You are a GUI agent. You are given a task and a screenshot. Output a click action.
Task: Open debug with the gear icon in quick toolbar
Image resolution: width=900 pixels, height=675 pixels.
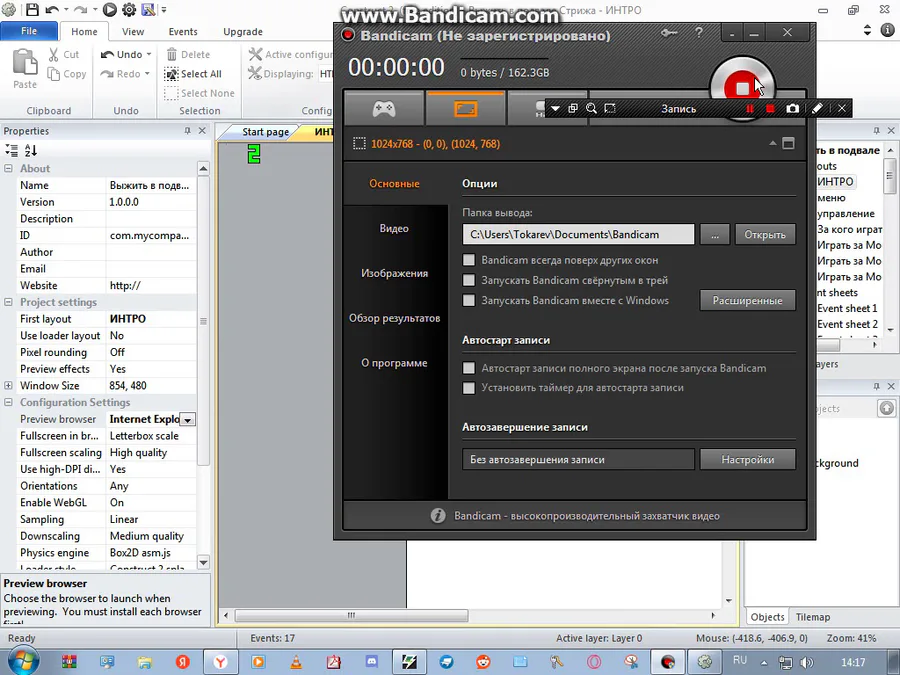[x=129, y=10]
